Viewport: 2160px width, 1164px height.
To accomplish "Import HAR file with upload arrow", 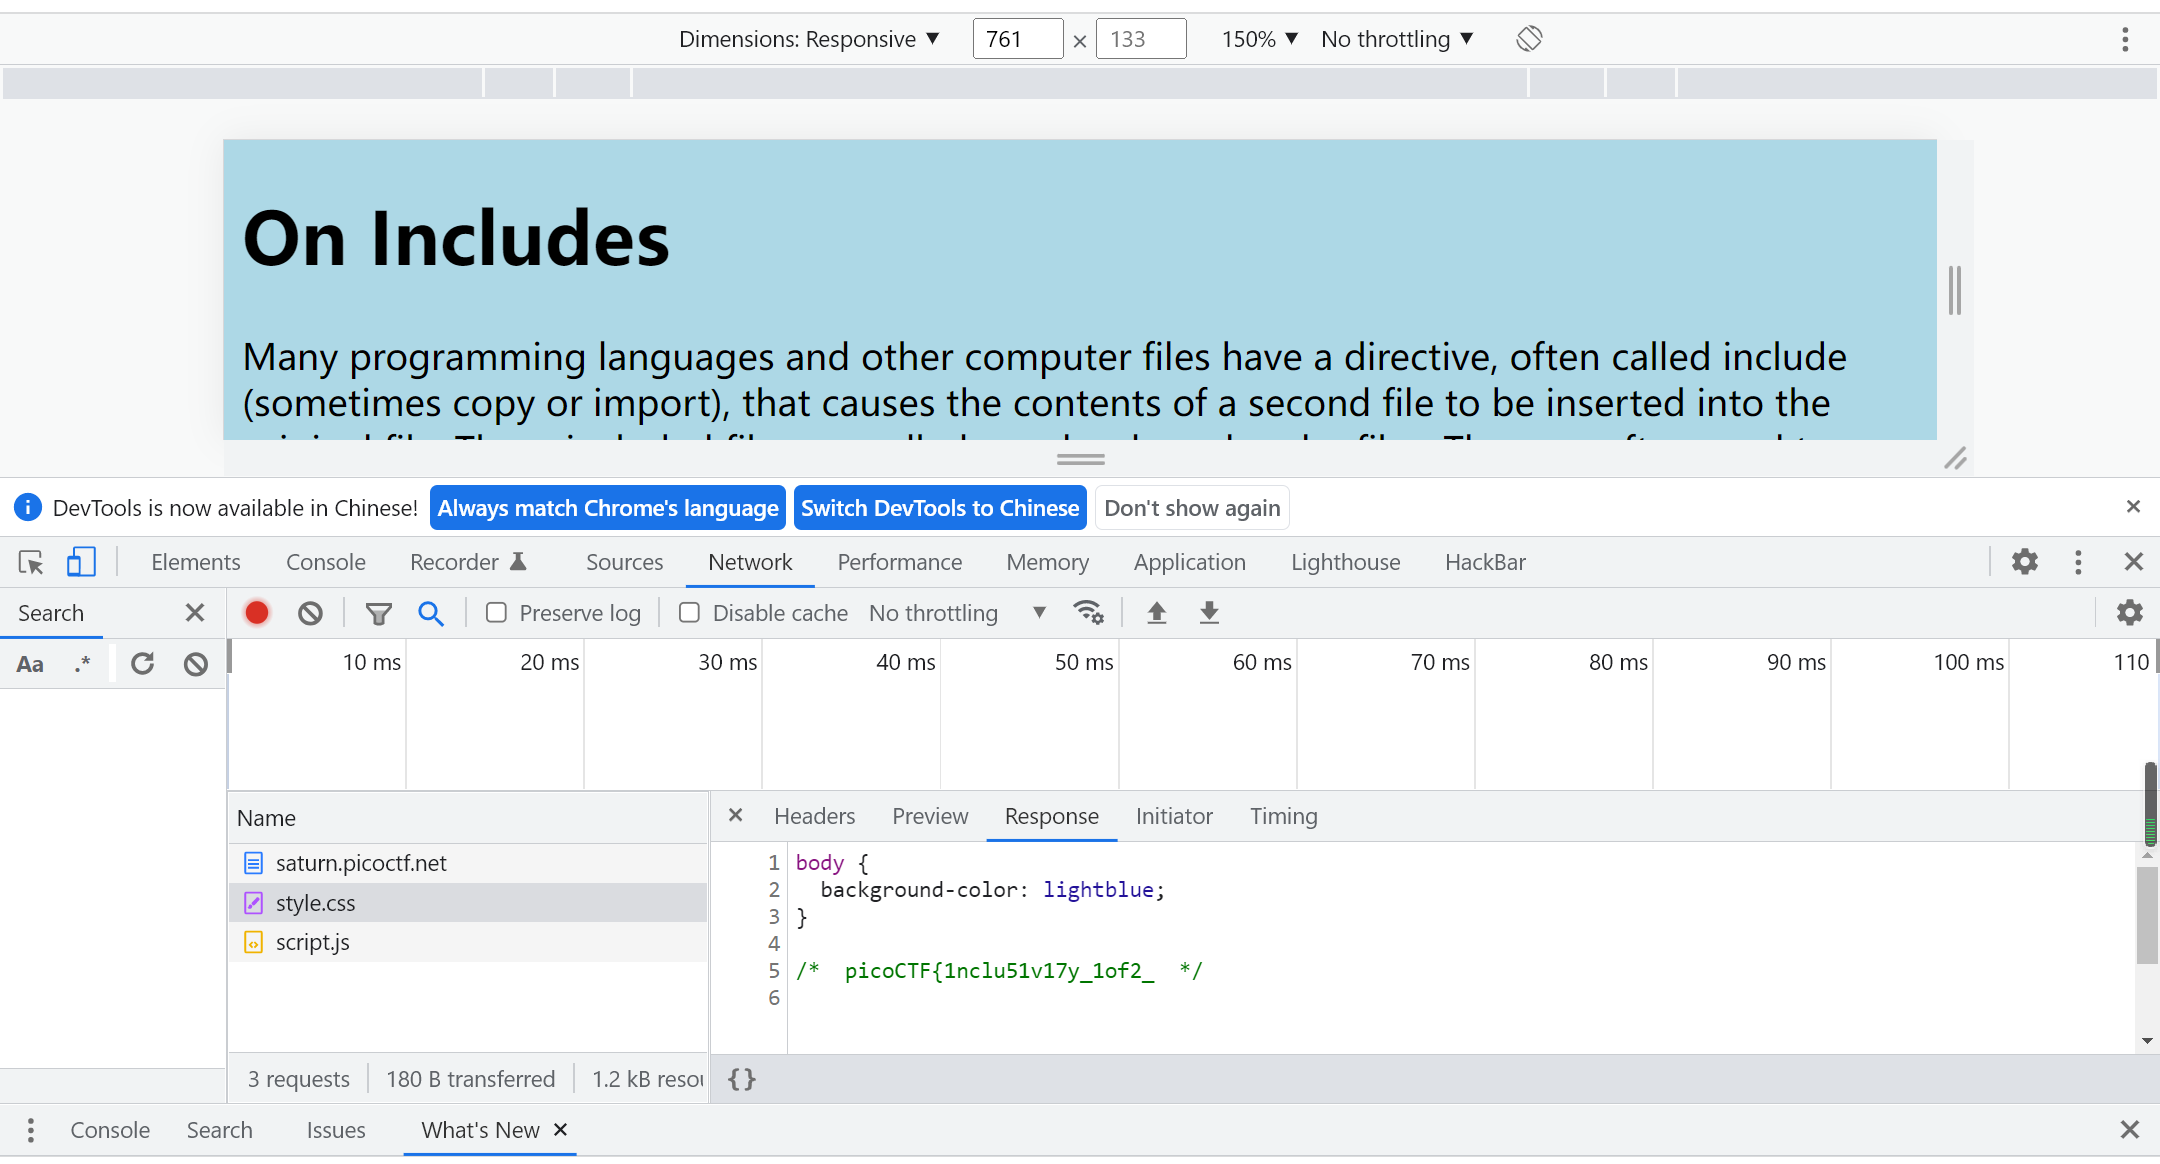I will tap(1156, 613).
